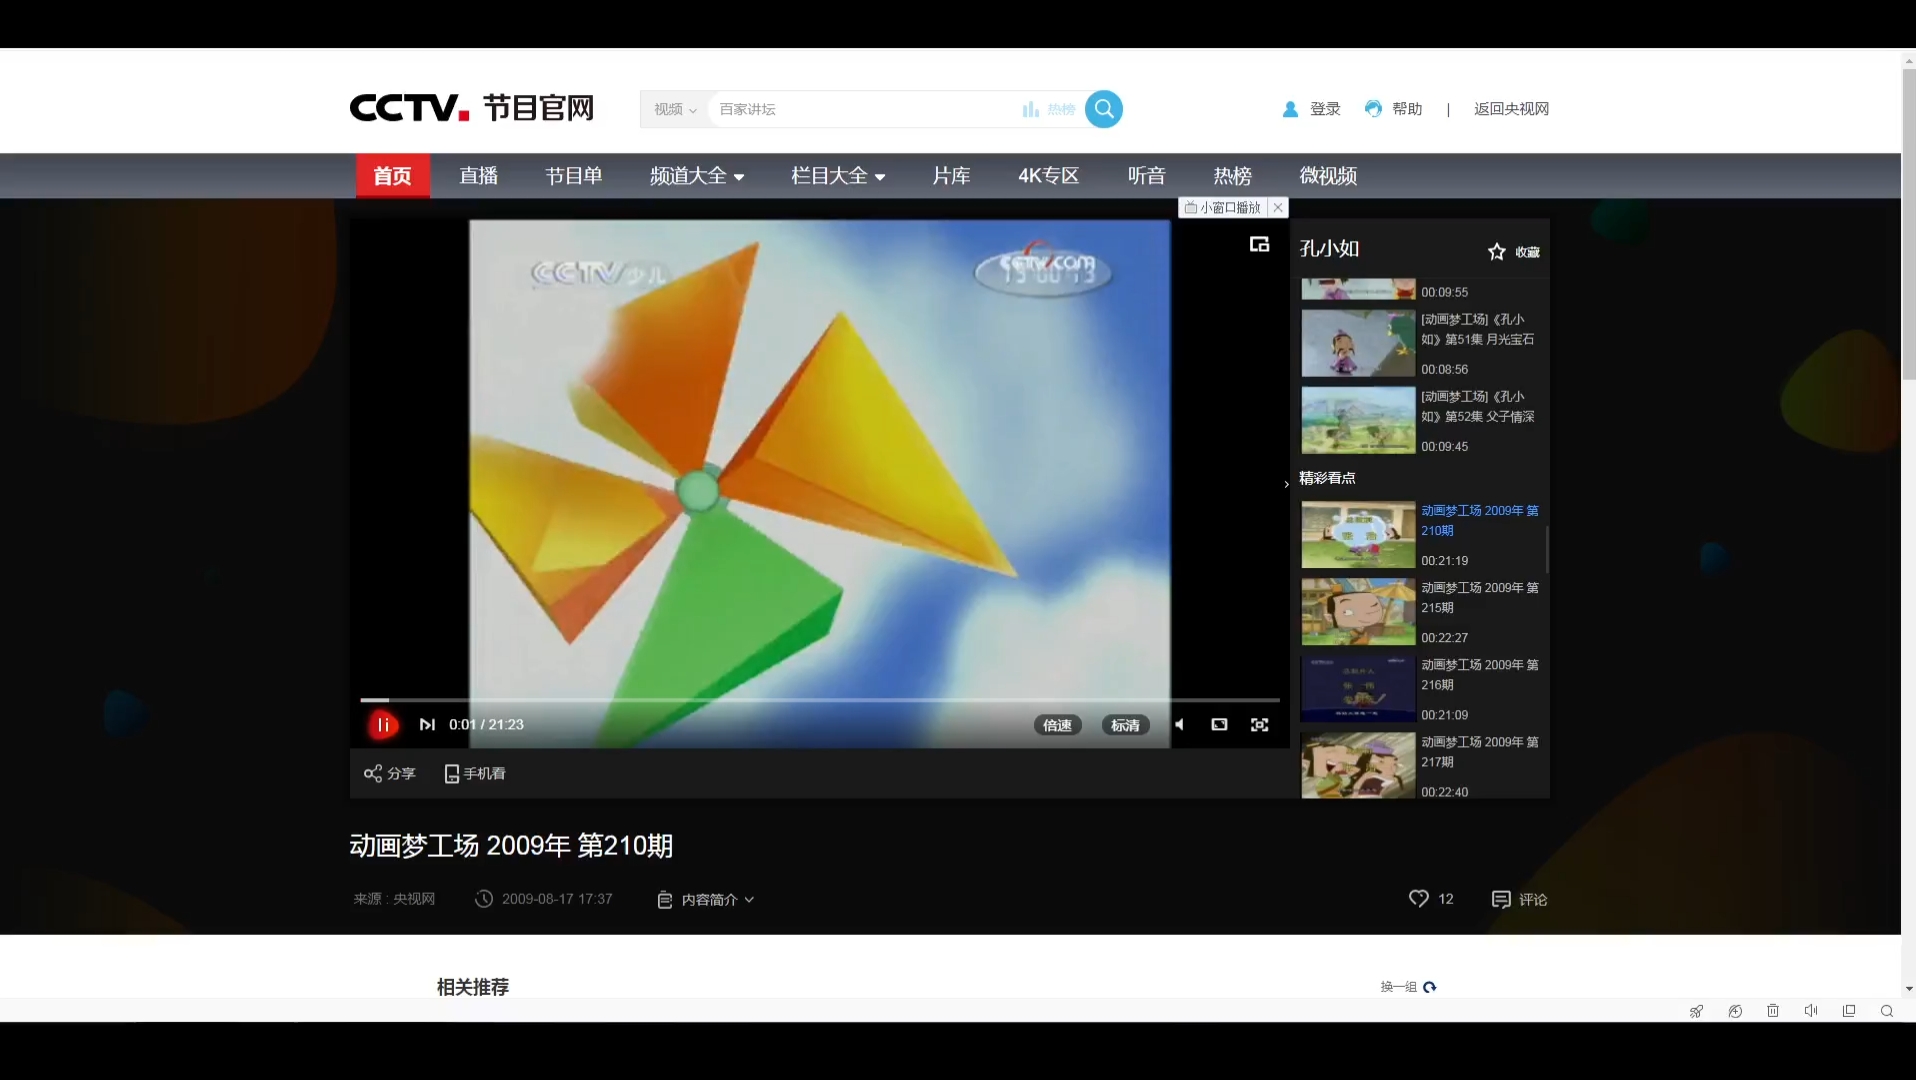Click 返回央视网 link
The image size is (1916, 1080).
click(1511, 109)
